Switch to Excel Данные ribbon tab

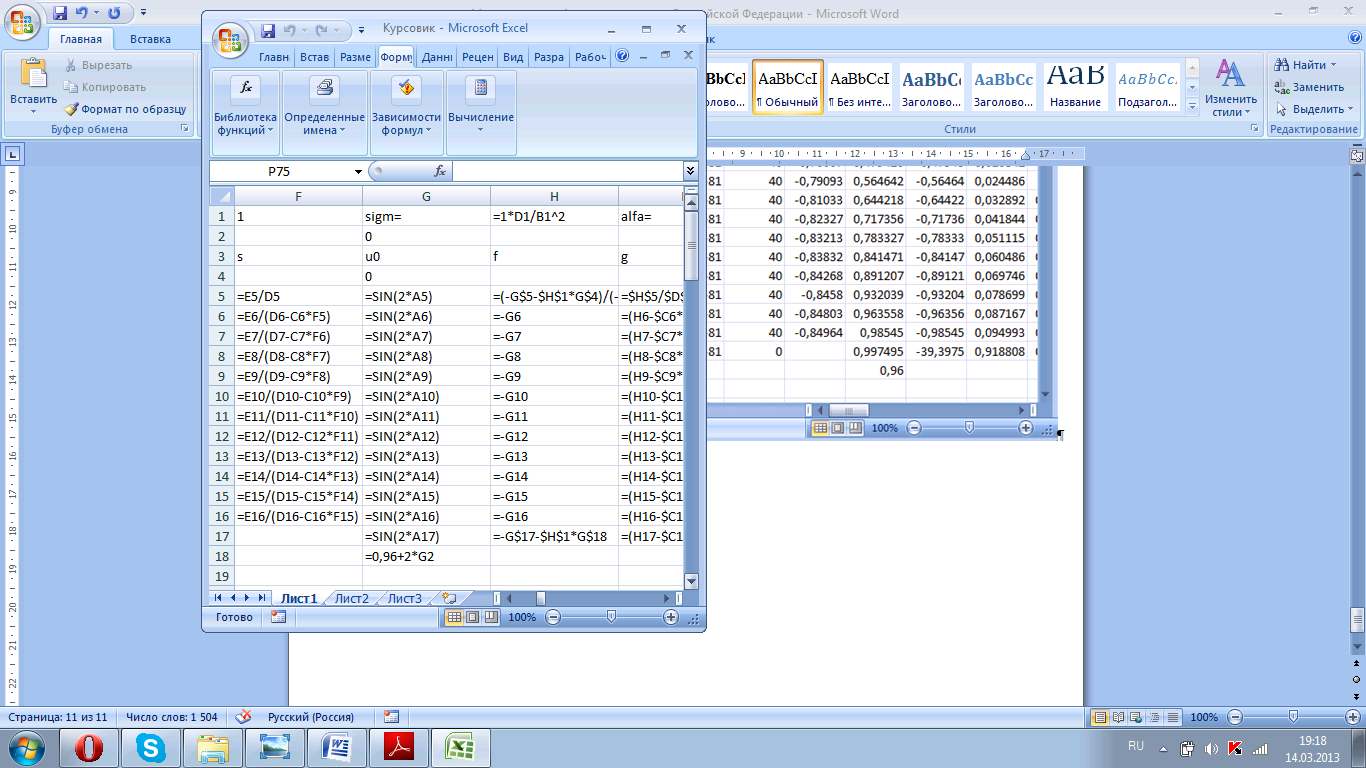437,57
